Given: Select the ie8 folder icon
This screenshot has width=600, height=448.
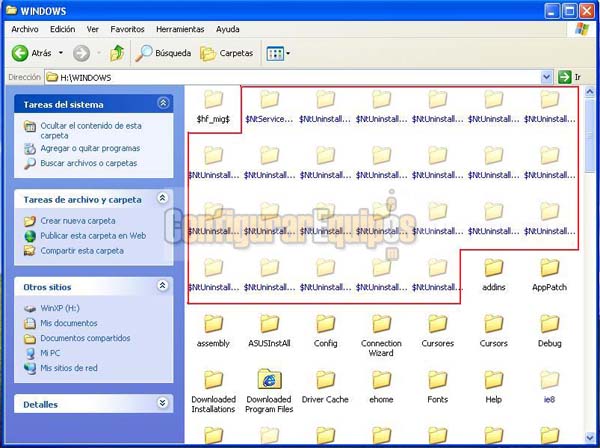Looking at the screenshot, I should (550, 380).
